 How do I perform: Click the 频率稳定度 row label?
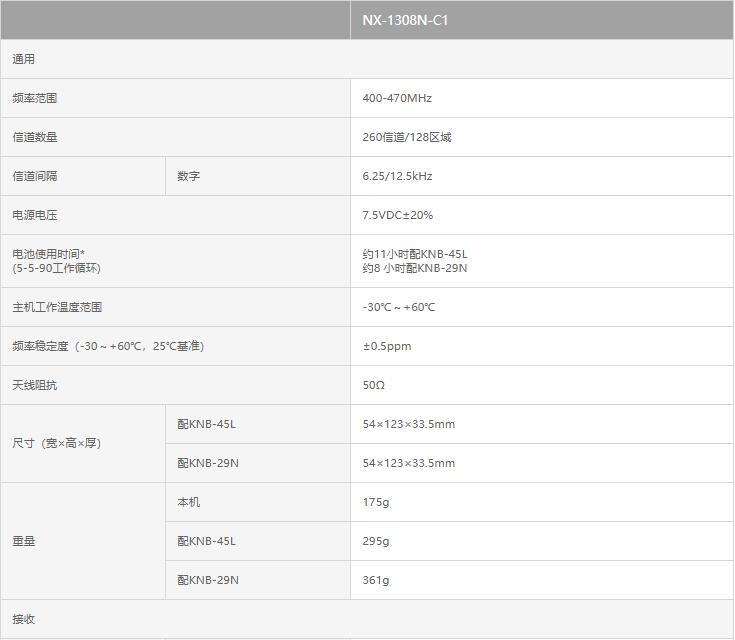[x=108, y=346]
